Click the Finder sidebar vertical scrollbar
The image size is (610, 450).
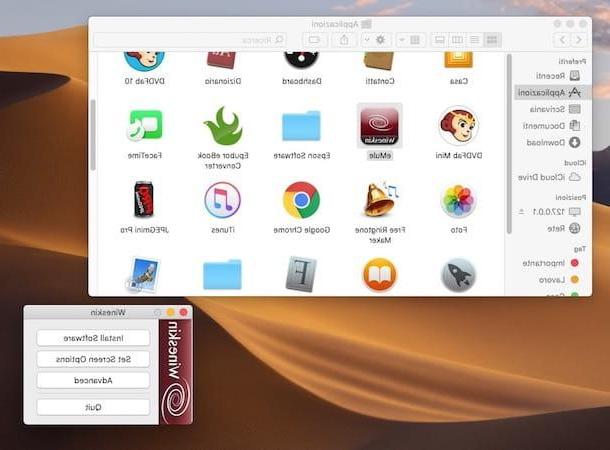tap(509, 144)
